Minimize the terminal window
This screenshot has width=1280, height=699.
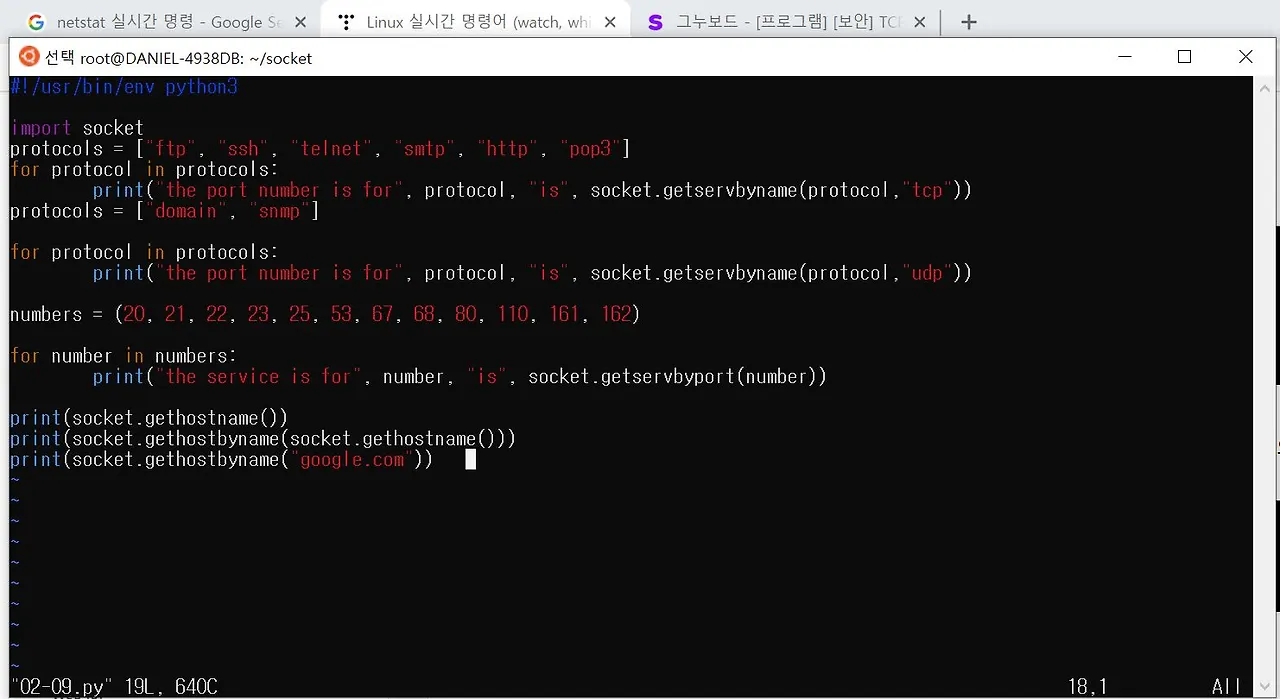[1124, 58]
